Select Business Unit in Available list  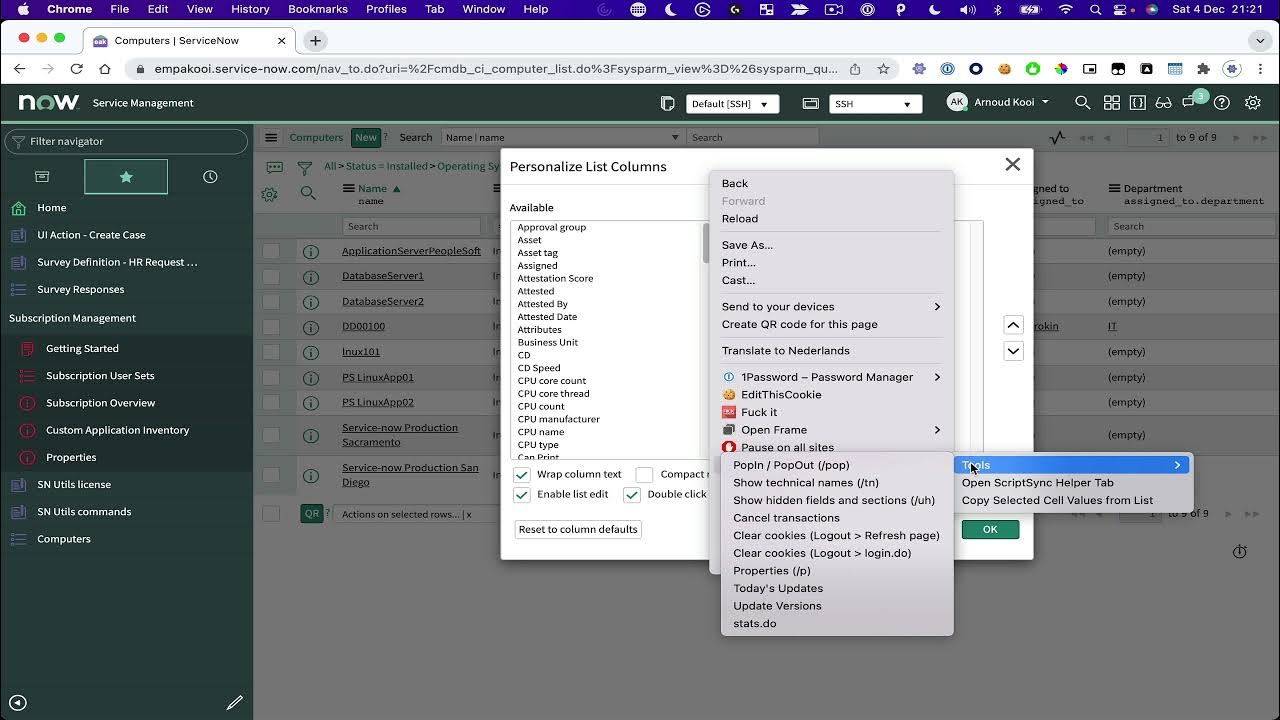(548, 342)
